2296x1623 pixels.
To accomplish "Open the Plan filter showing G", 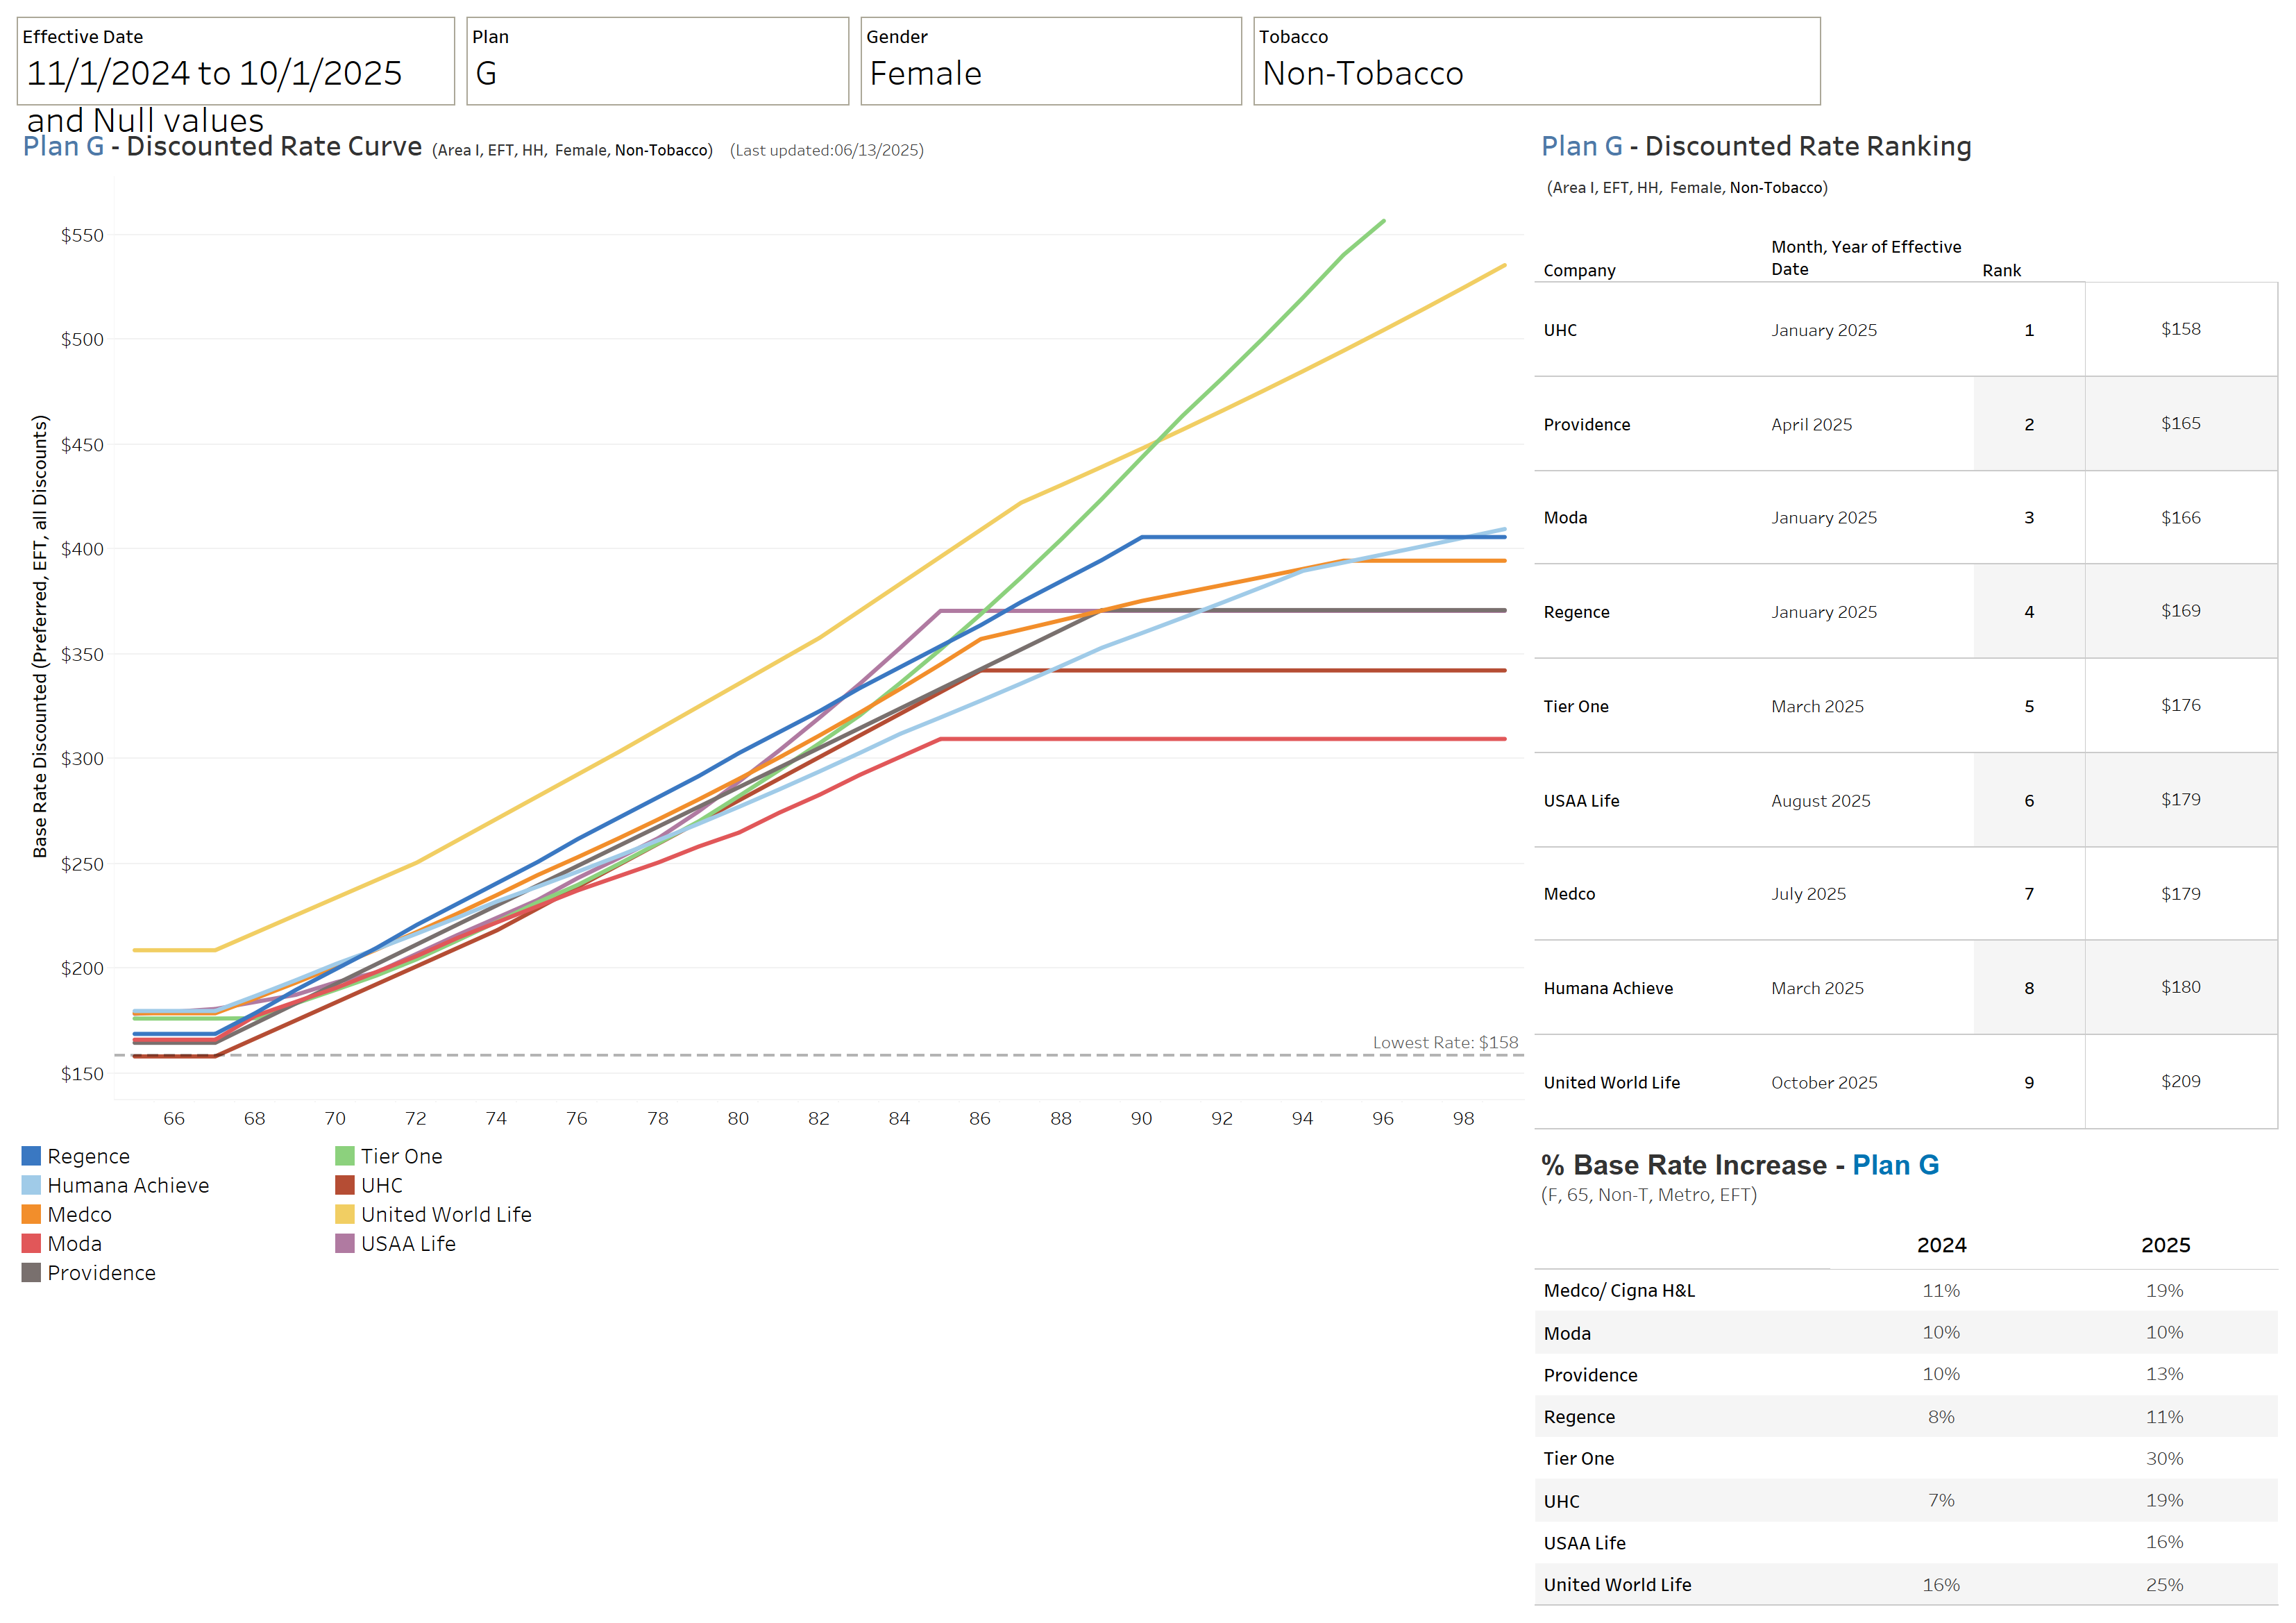I will click(x=657, y=61).
